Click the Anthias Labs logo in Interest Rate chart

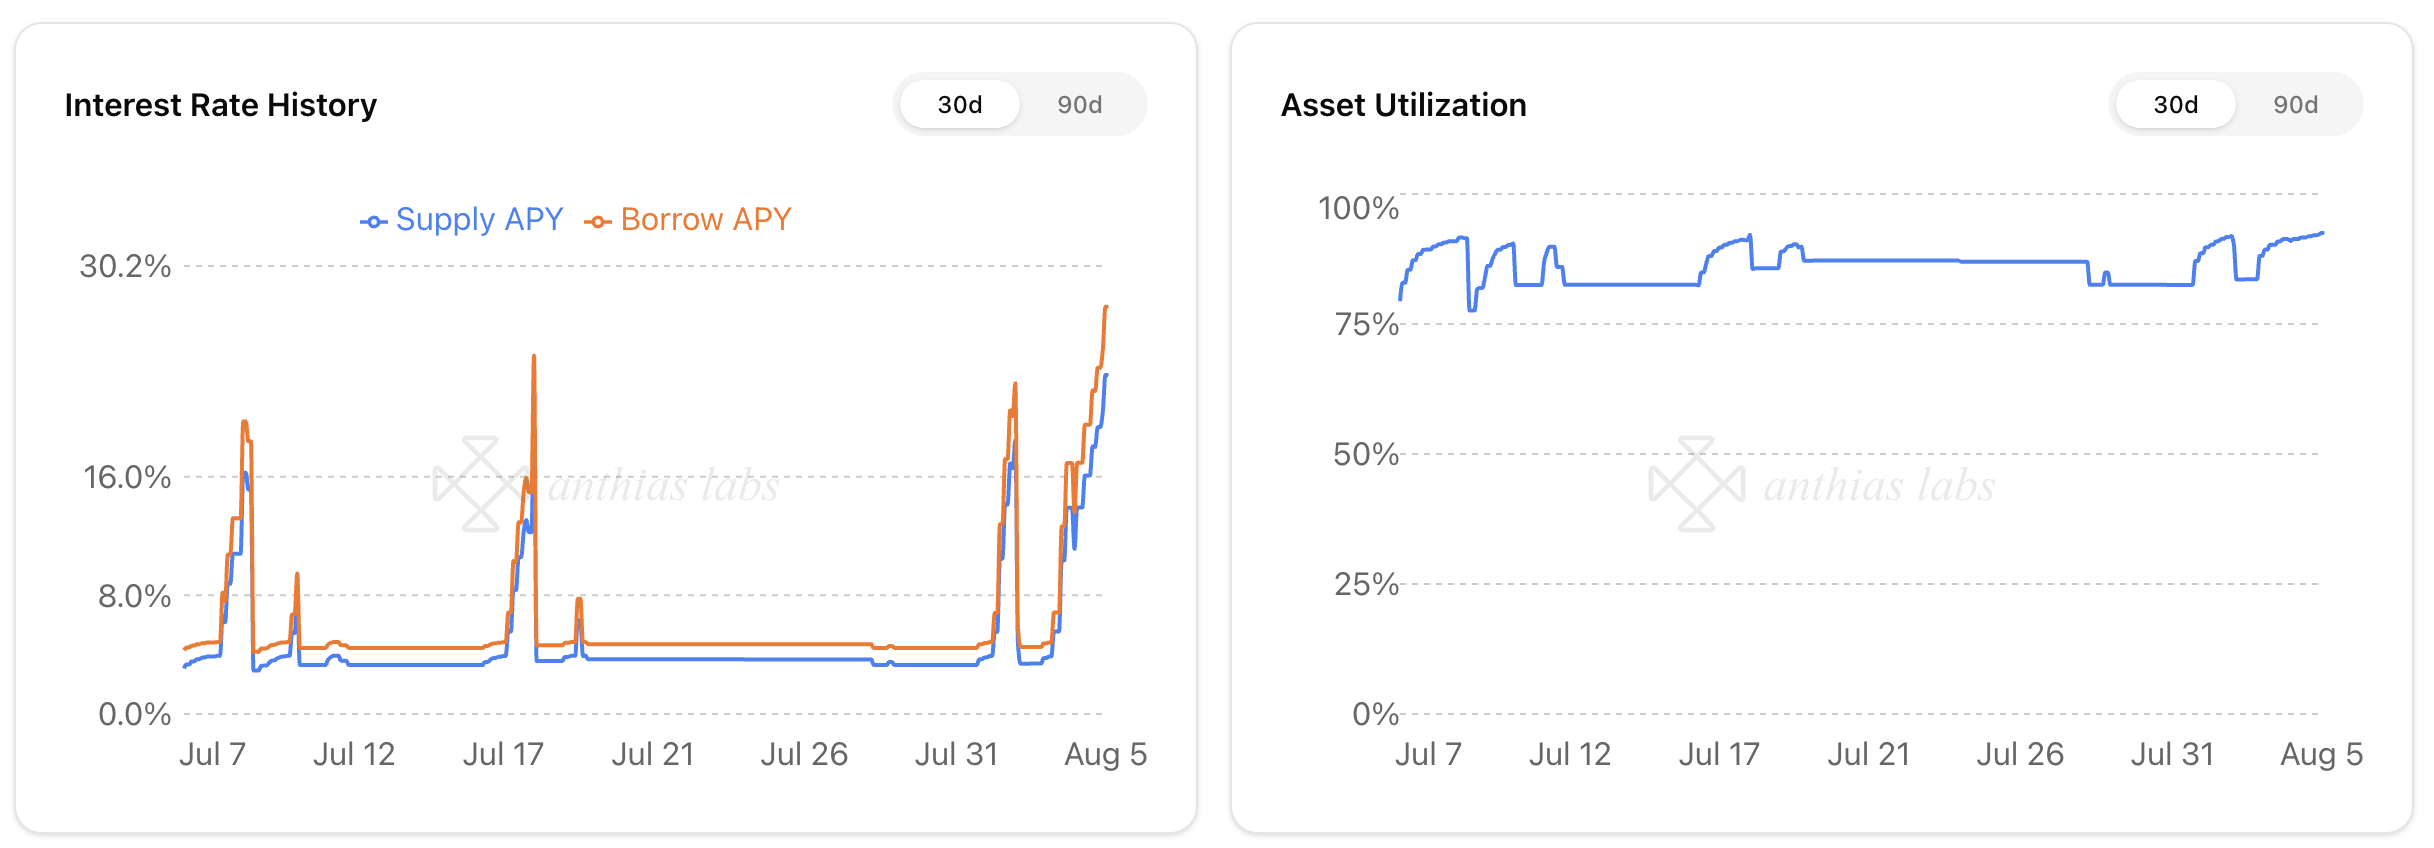(x=480, y=484)
